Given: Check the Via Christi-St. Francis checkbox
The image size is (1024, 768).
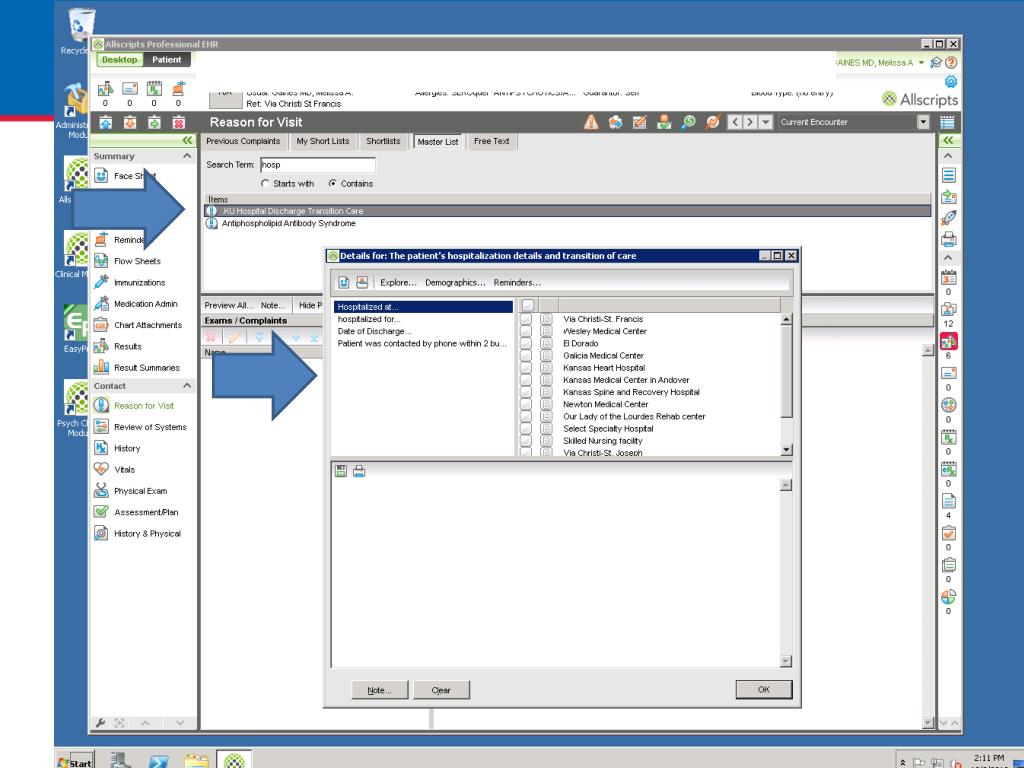Looking at the screenshot, I should [526, 319].
